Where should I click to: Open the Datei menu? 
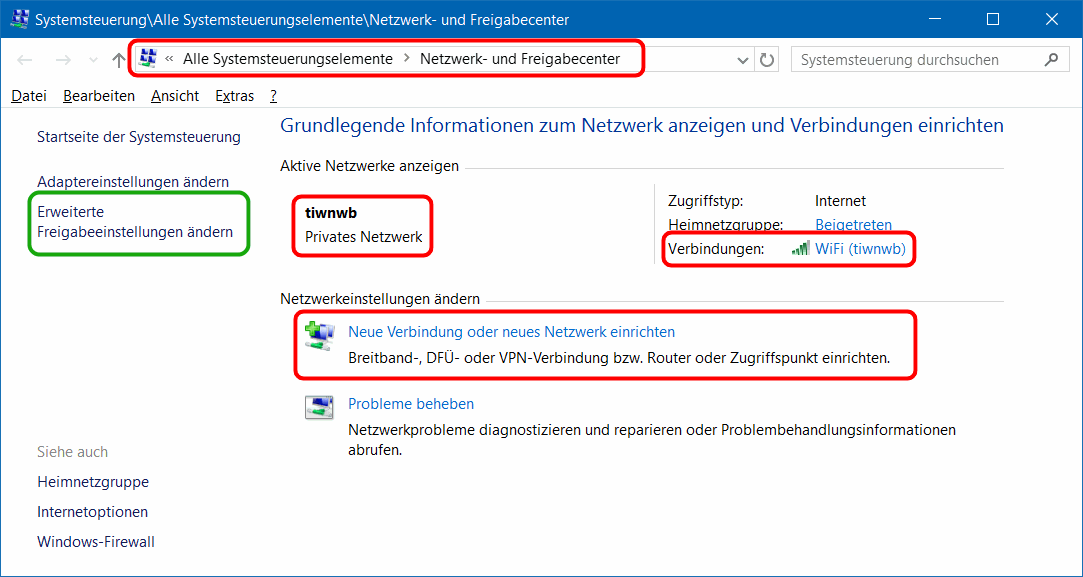tap(29, 96)
